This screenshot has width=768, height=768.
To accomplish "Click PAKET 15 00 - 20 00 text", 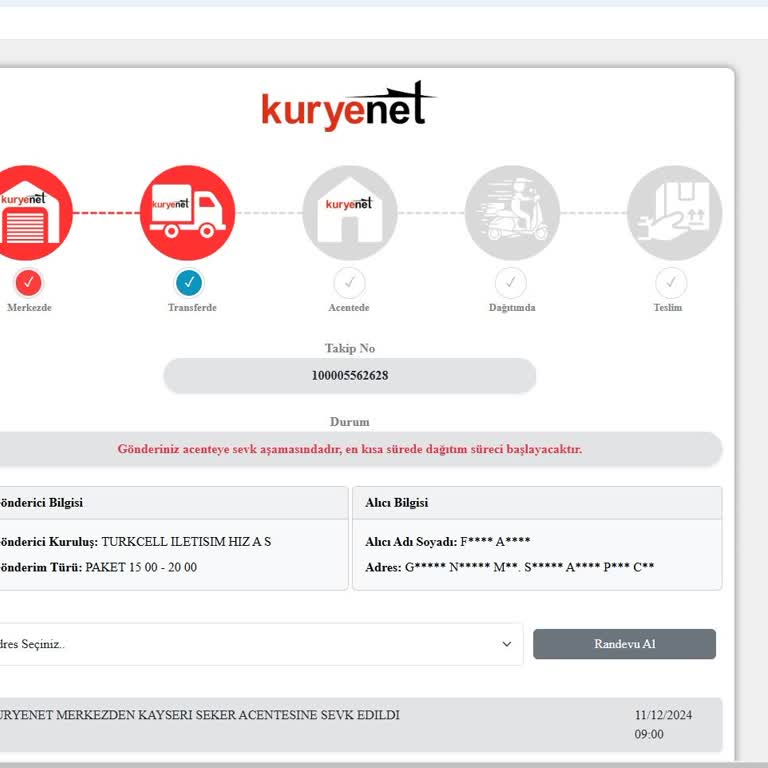I will [141, 567].
